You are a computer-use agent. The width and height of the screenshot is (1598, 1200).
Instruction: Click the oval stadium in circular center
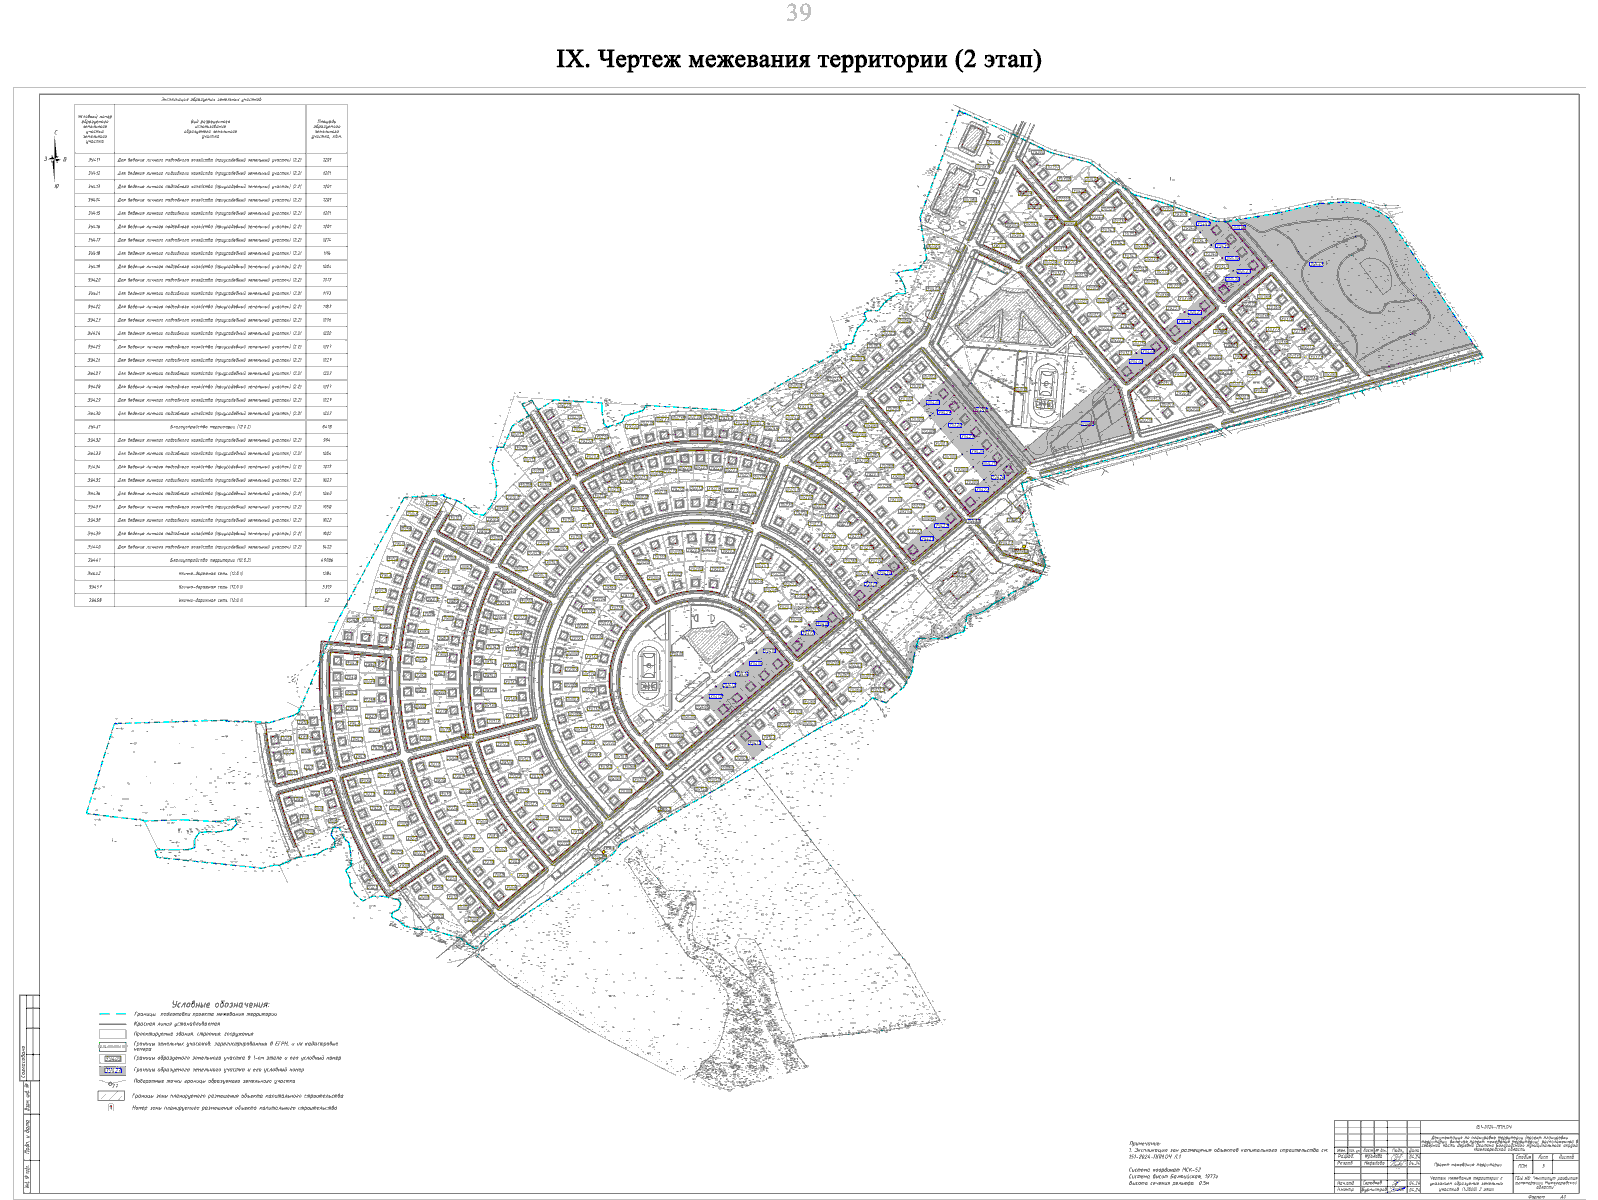pos(650,668)
